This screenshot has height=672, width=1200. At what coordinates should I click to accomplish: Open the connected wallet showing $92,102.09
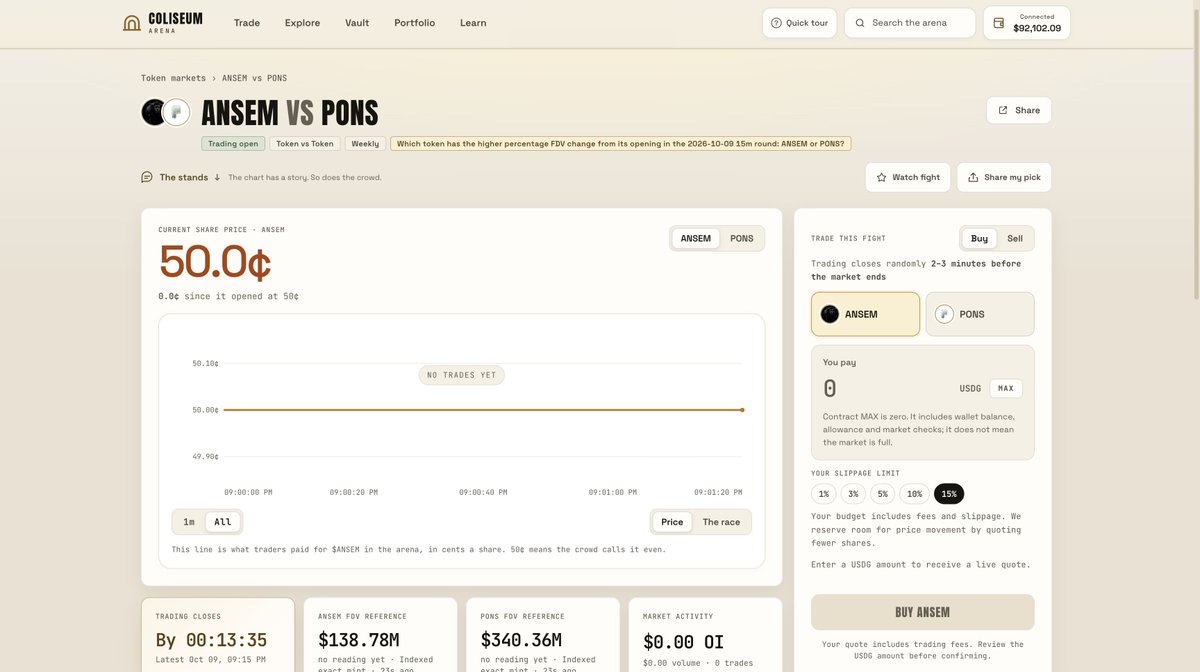1026,23
